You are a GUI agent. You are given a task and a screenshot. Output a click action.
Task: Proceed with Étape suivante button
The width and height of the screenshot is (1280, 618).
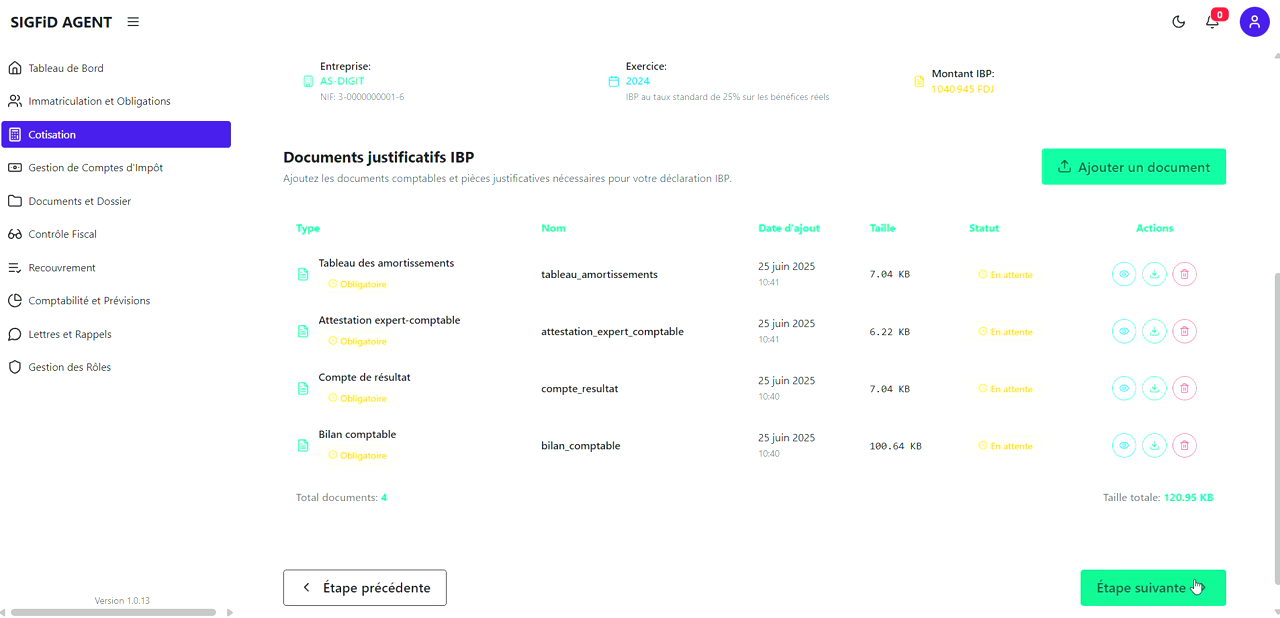coord(1152,588)
